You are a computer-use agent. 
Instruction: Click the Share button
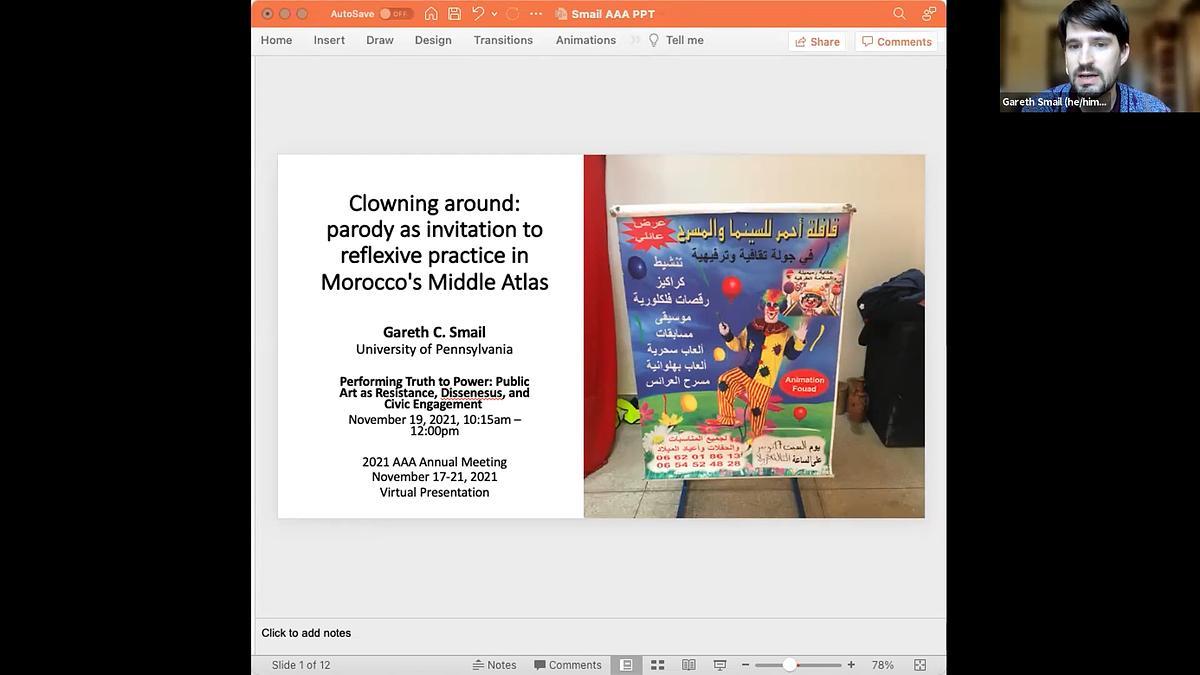point(817,42)
